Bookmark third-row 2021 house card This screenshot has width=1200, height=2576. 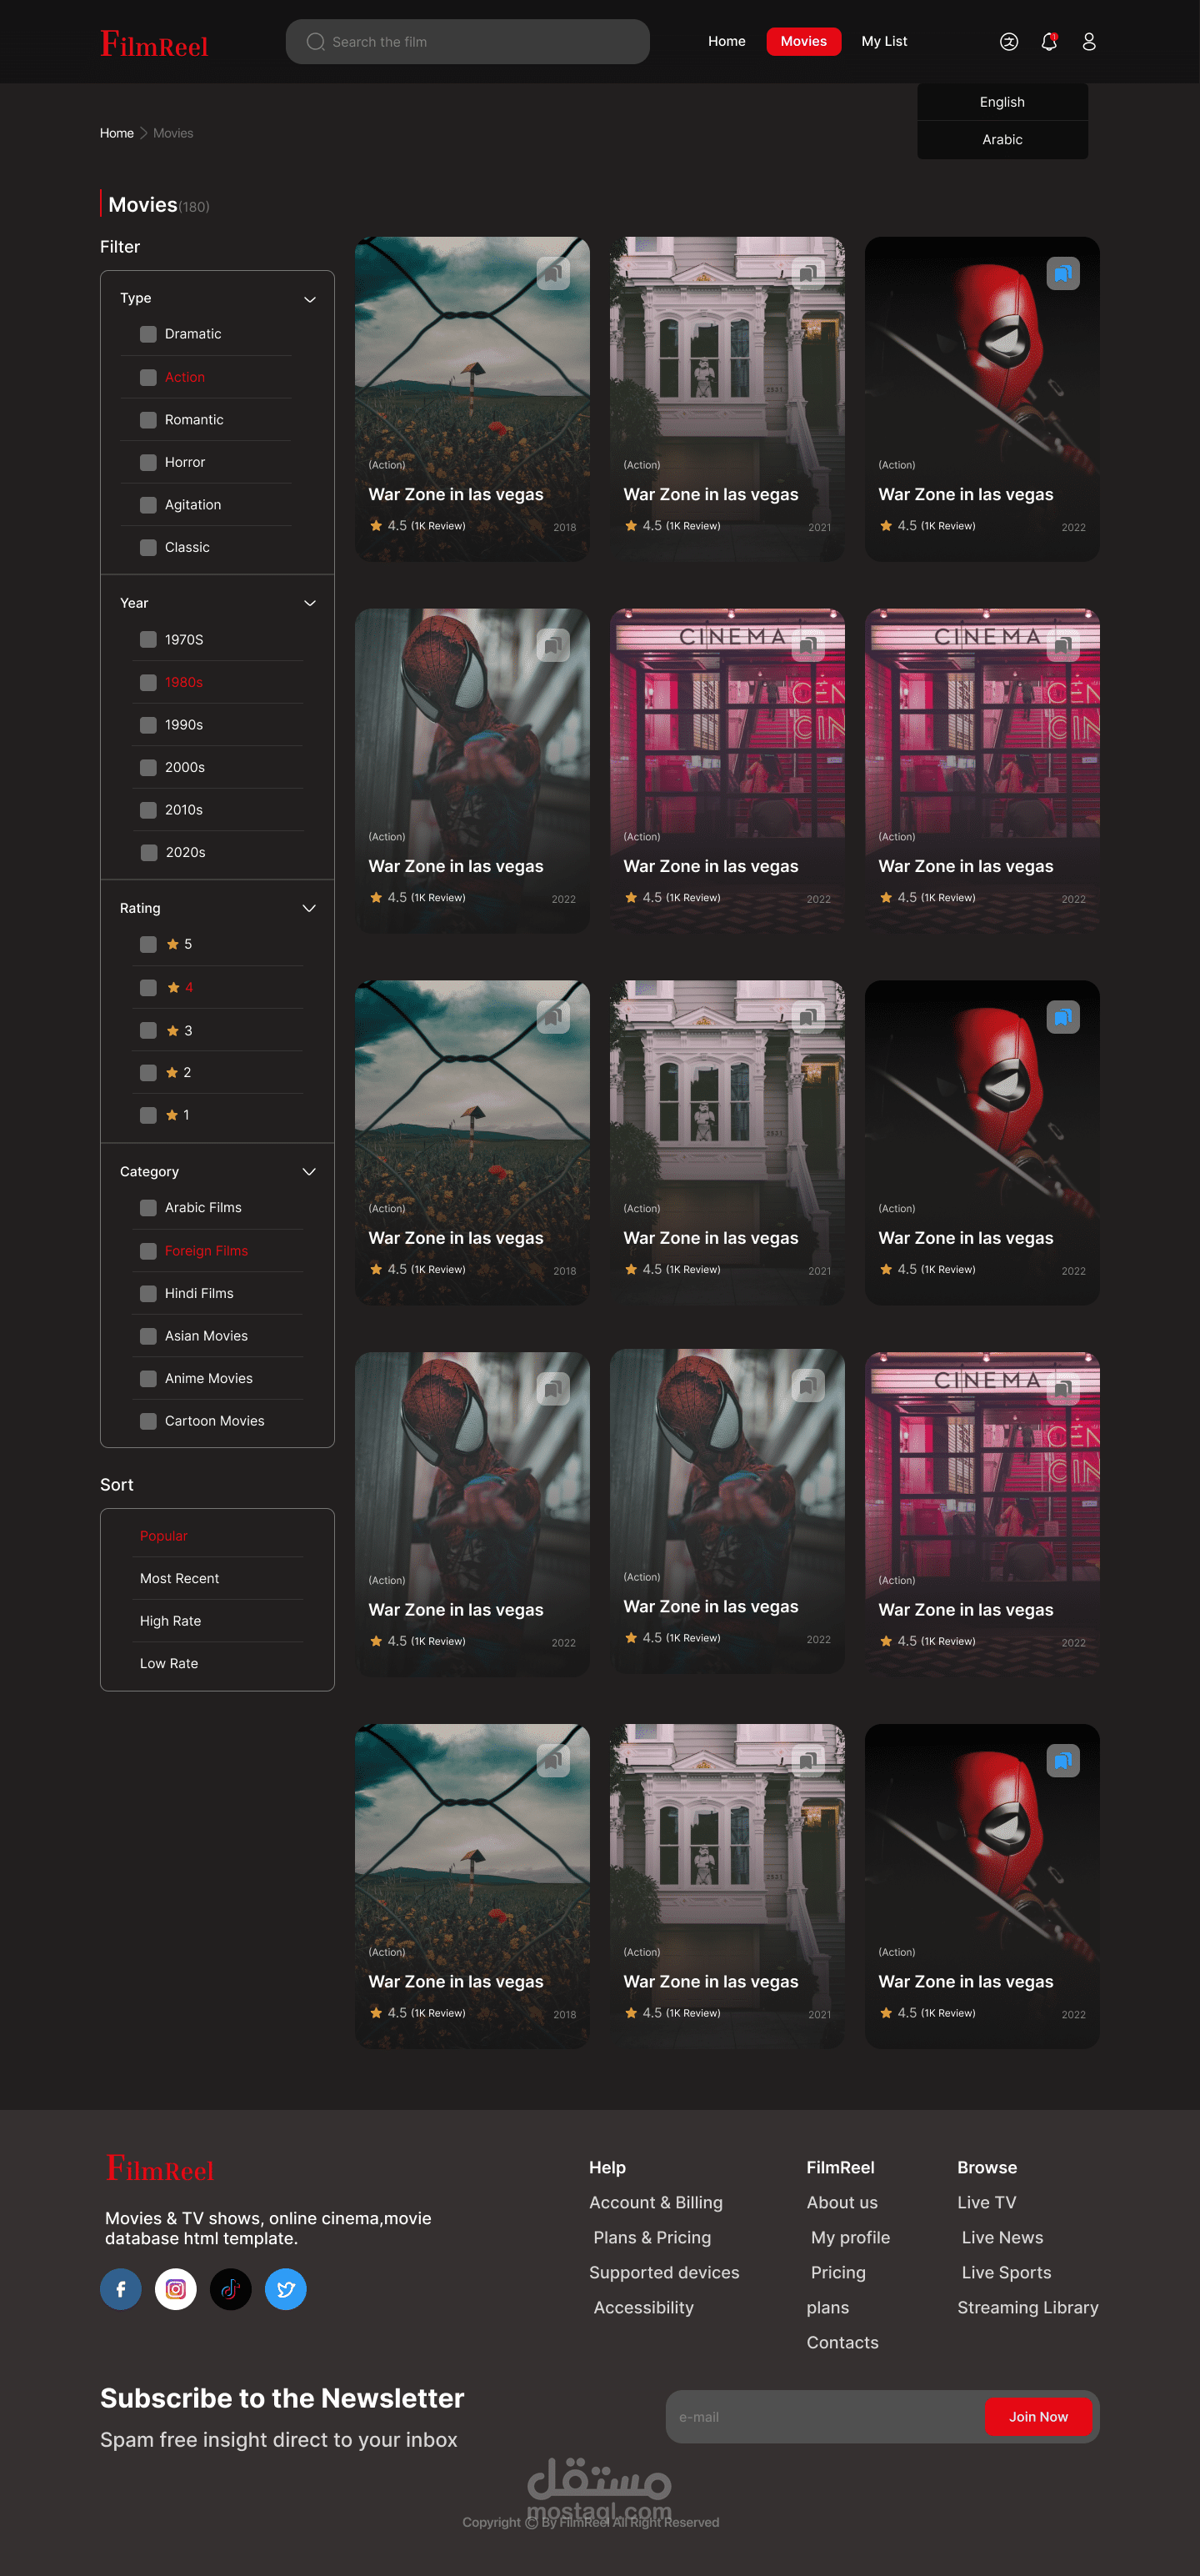click(x=808, y=1017)
